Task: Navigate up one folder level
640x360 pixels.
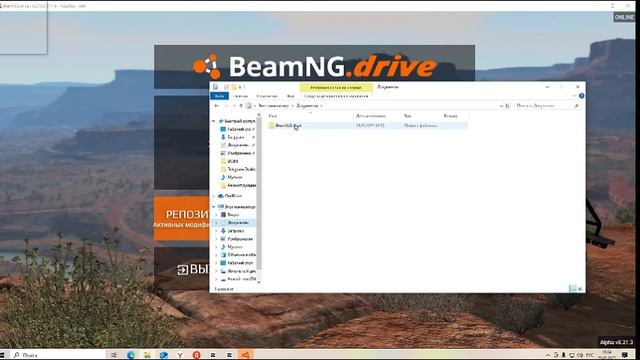Action: coord(241,106)
